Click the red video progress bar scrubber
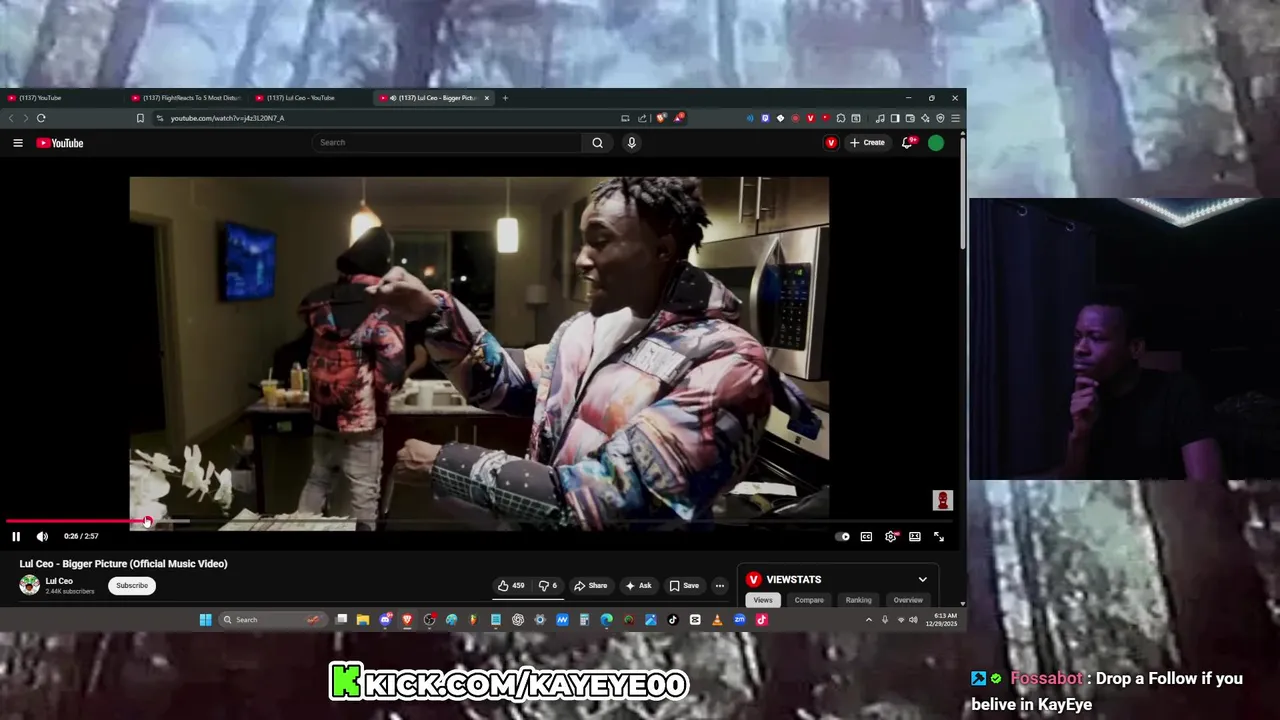Screen dimensions: 1280x720 [147, 521]
